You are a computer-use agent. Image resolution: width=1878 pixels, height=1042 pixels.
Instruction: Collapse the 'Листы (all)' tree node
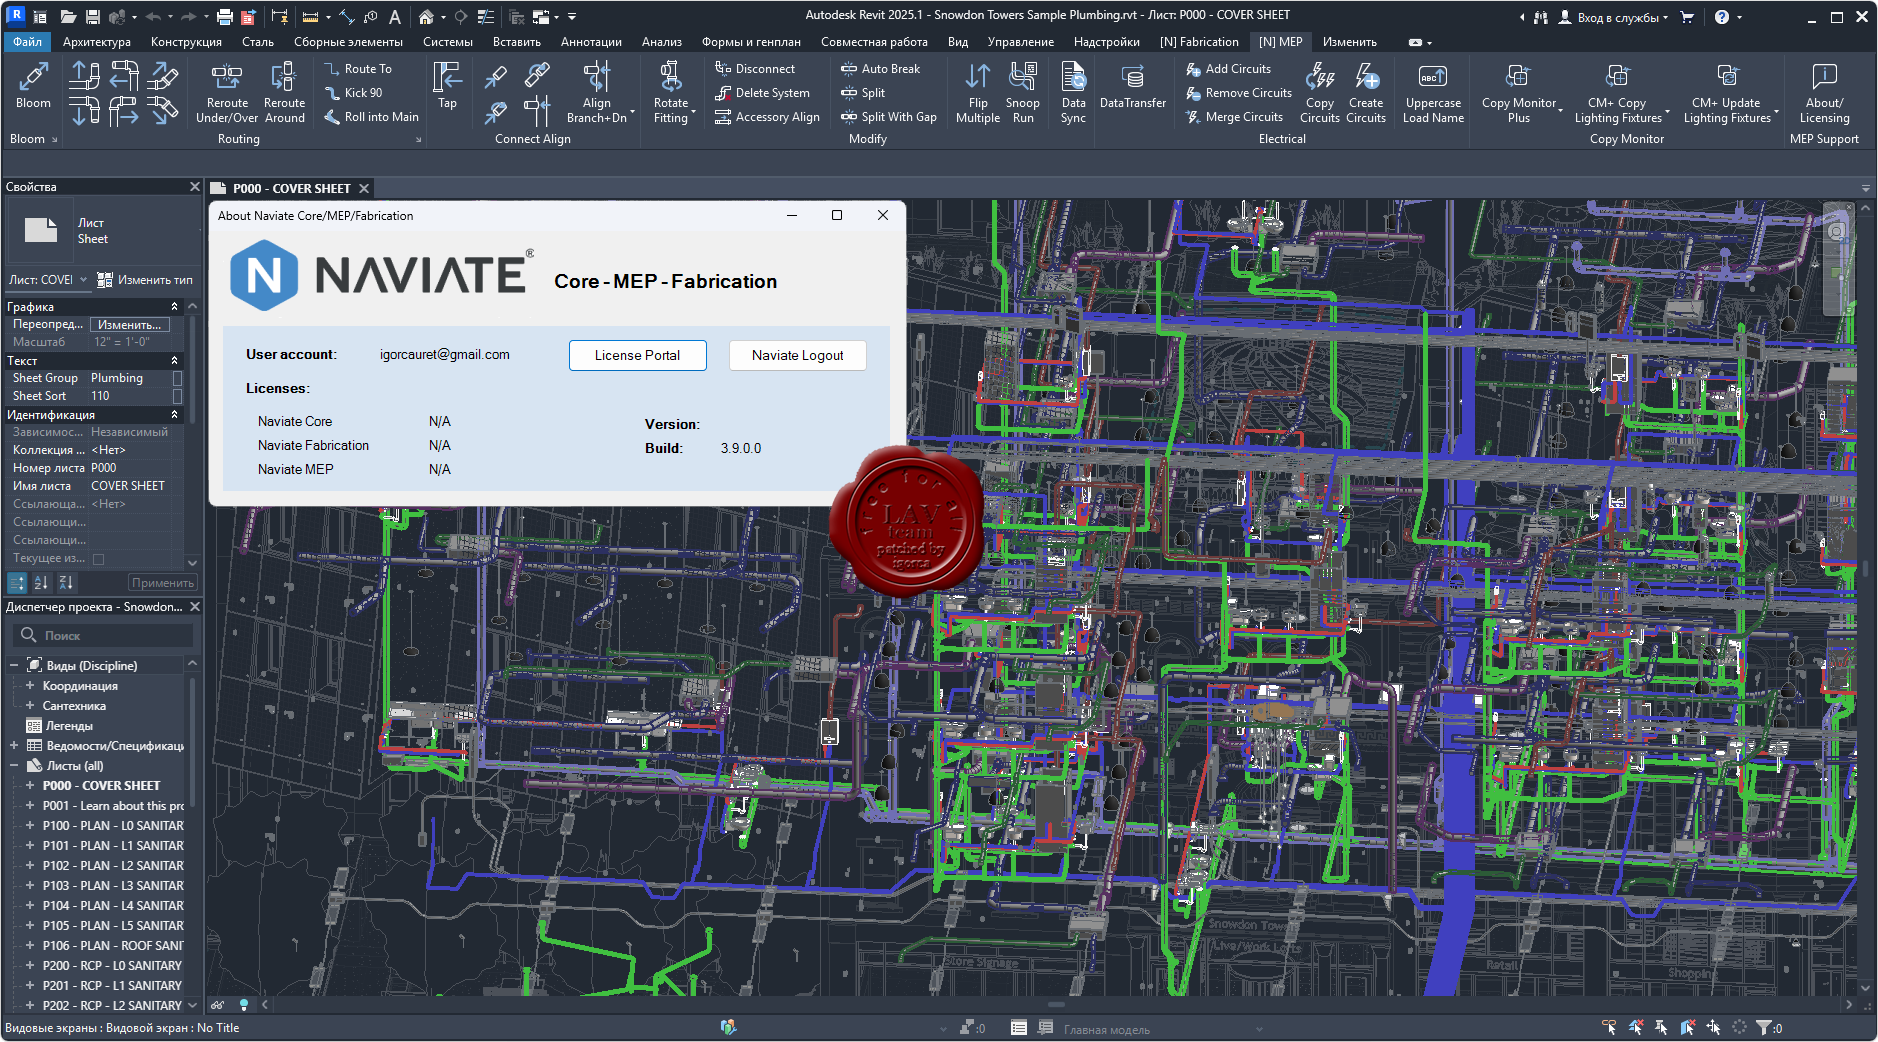pyautogui.click(x=14, y=765)
